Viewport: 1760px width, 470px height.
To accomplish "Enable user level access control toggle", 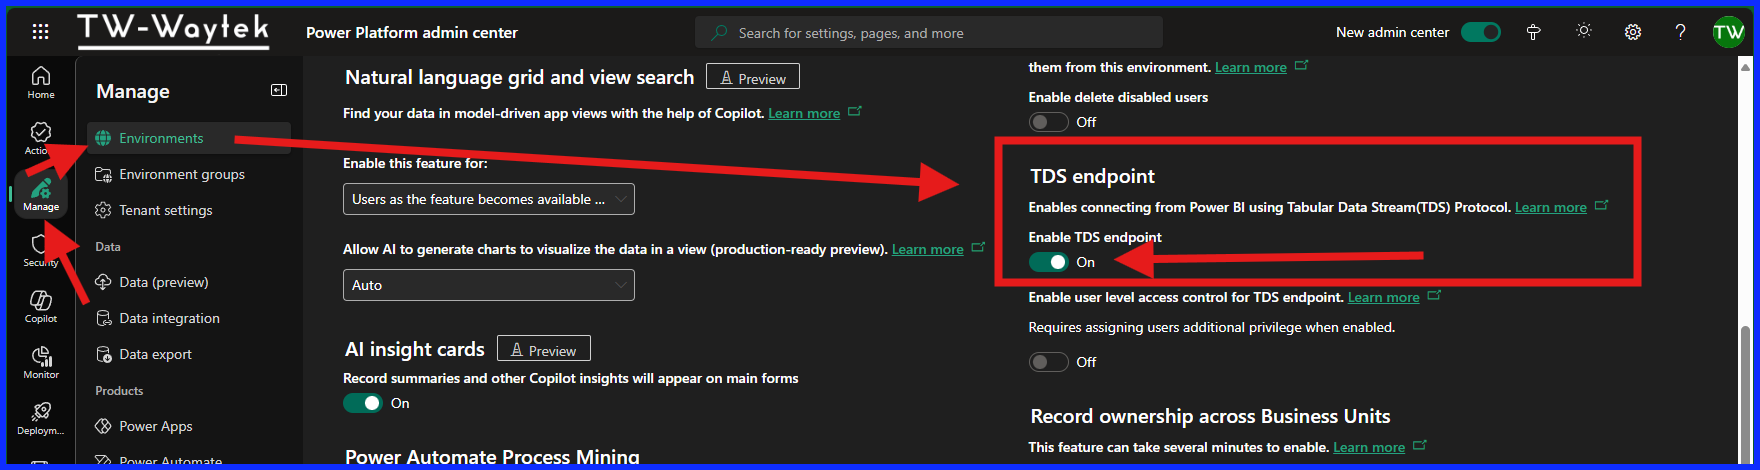I will (x=1048, y=362).
